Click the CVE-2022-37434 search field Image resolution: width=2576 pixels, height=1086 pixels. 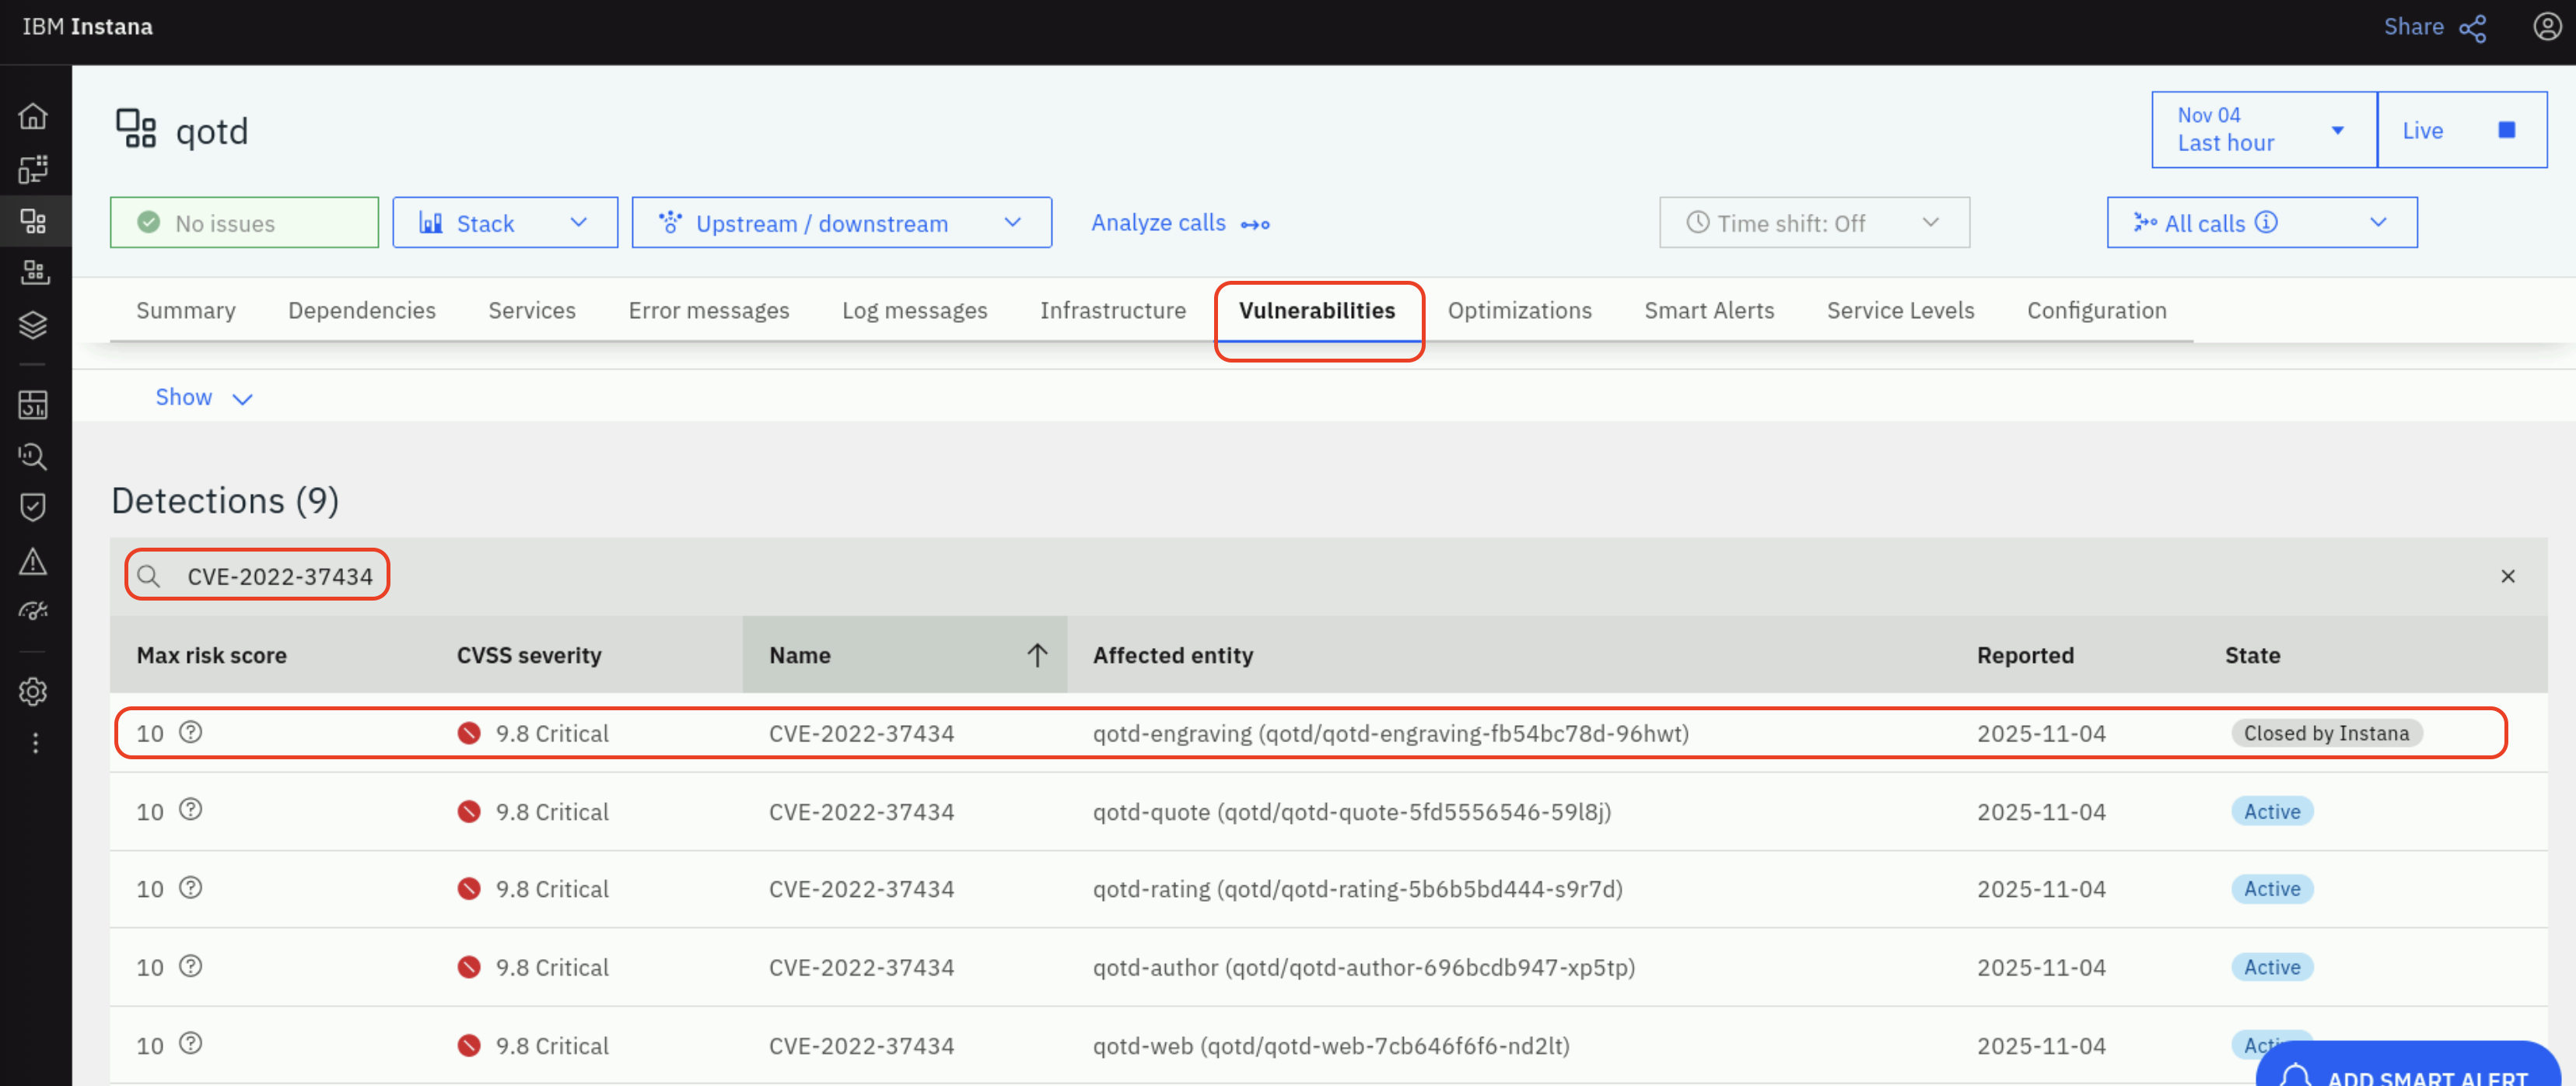[279, 576]
